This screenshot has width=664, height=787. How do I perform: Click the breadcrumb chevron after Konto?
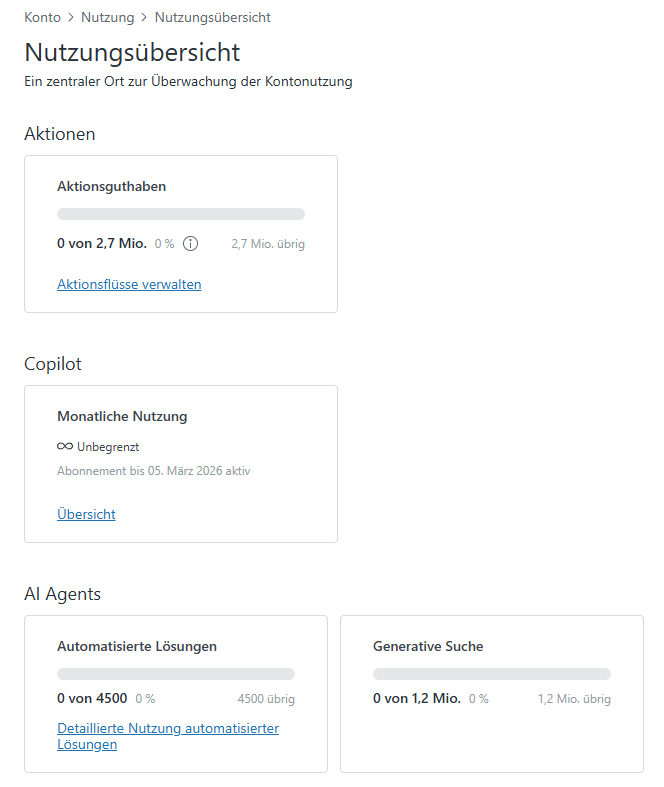pos(71,17)
